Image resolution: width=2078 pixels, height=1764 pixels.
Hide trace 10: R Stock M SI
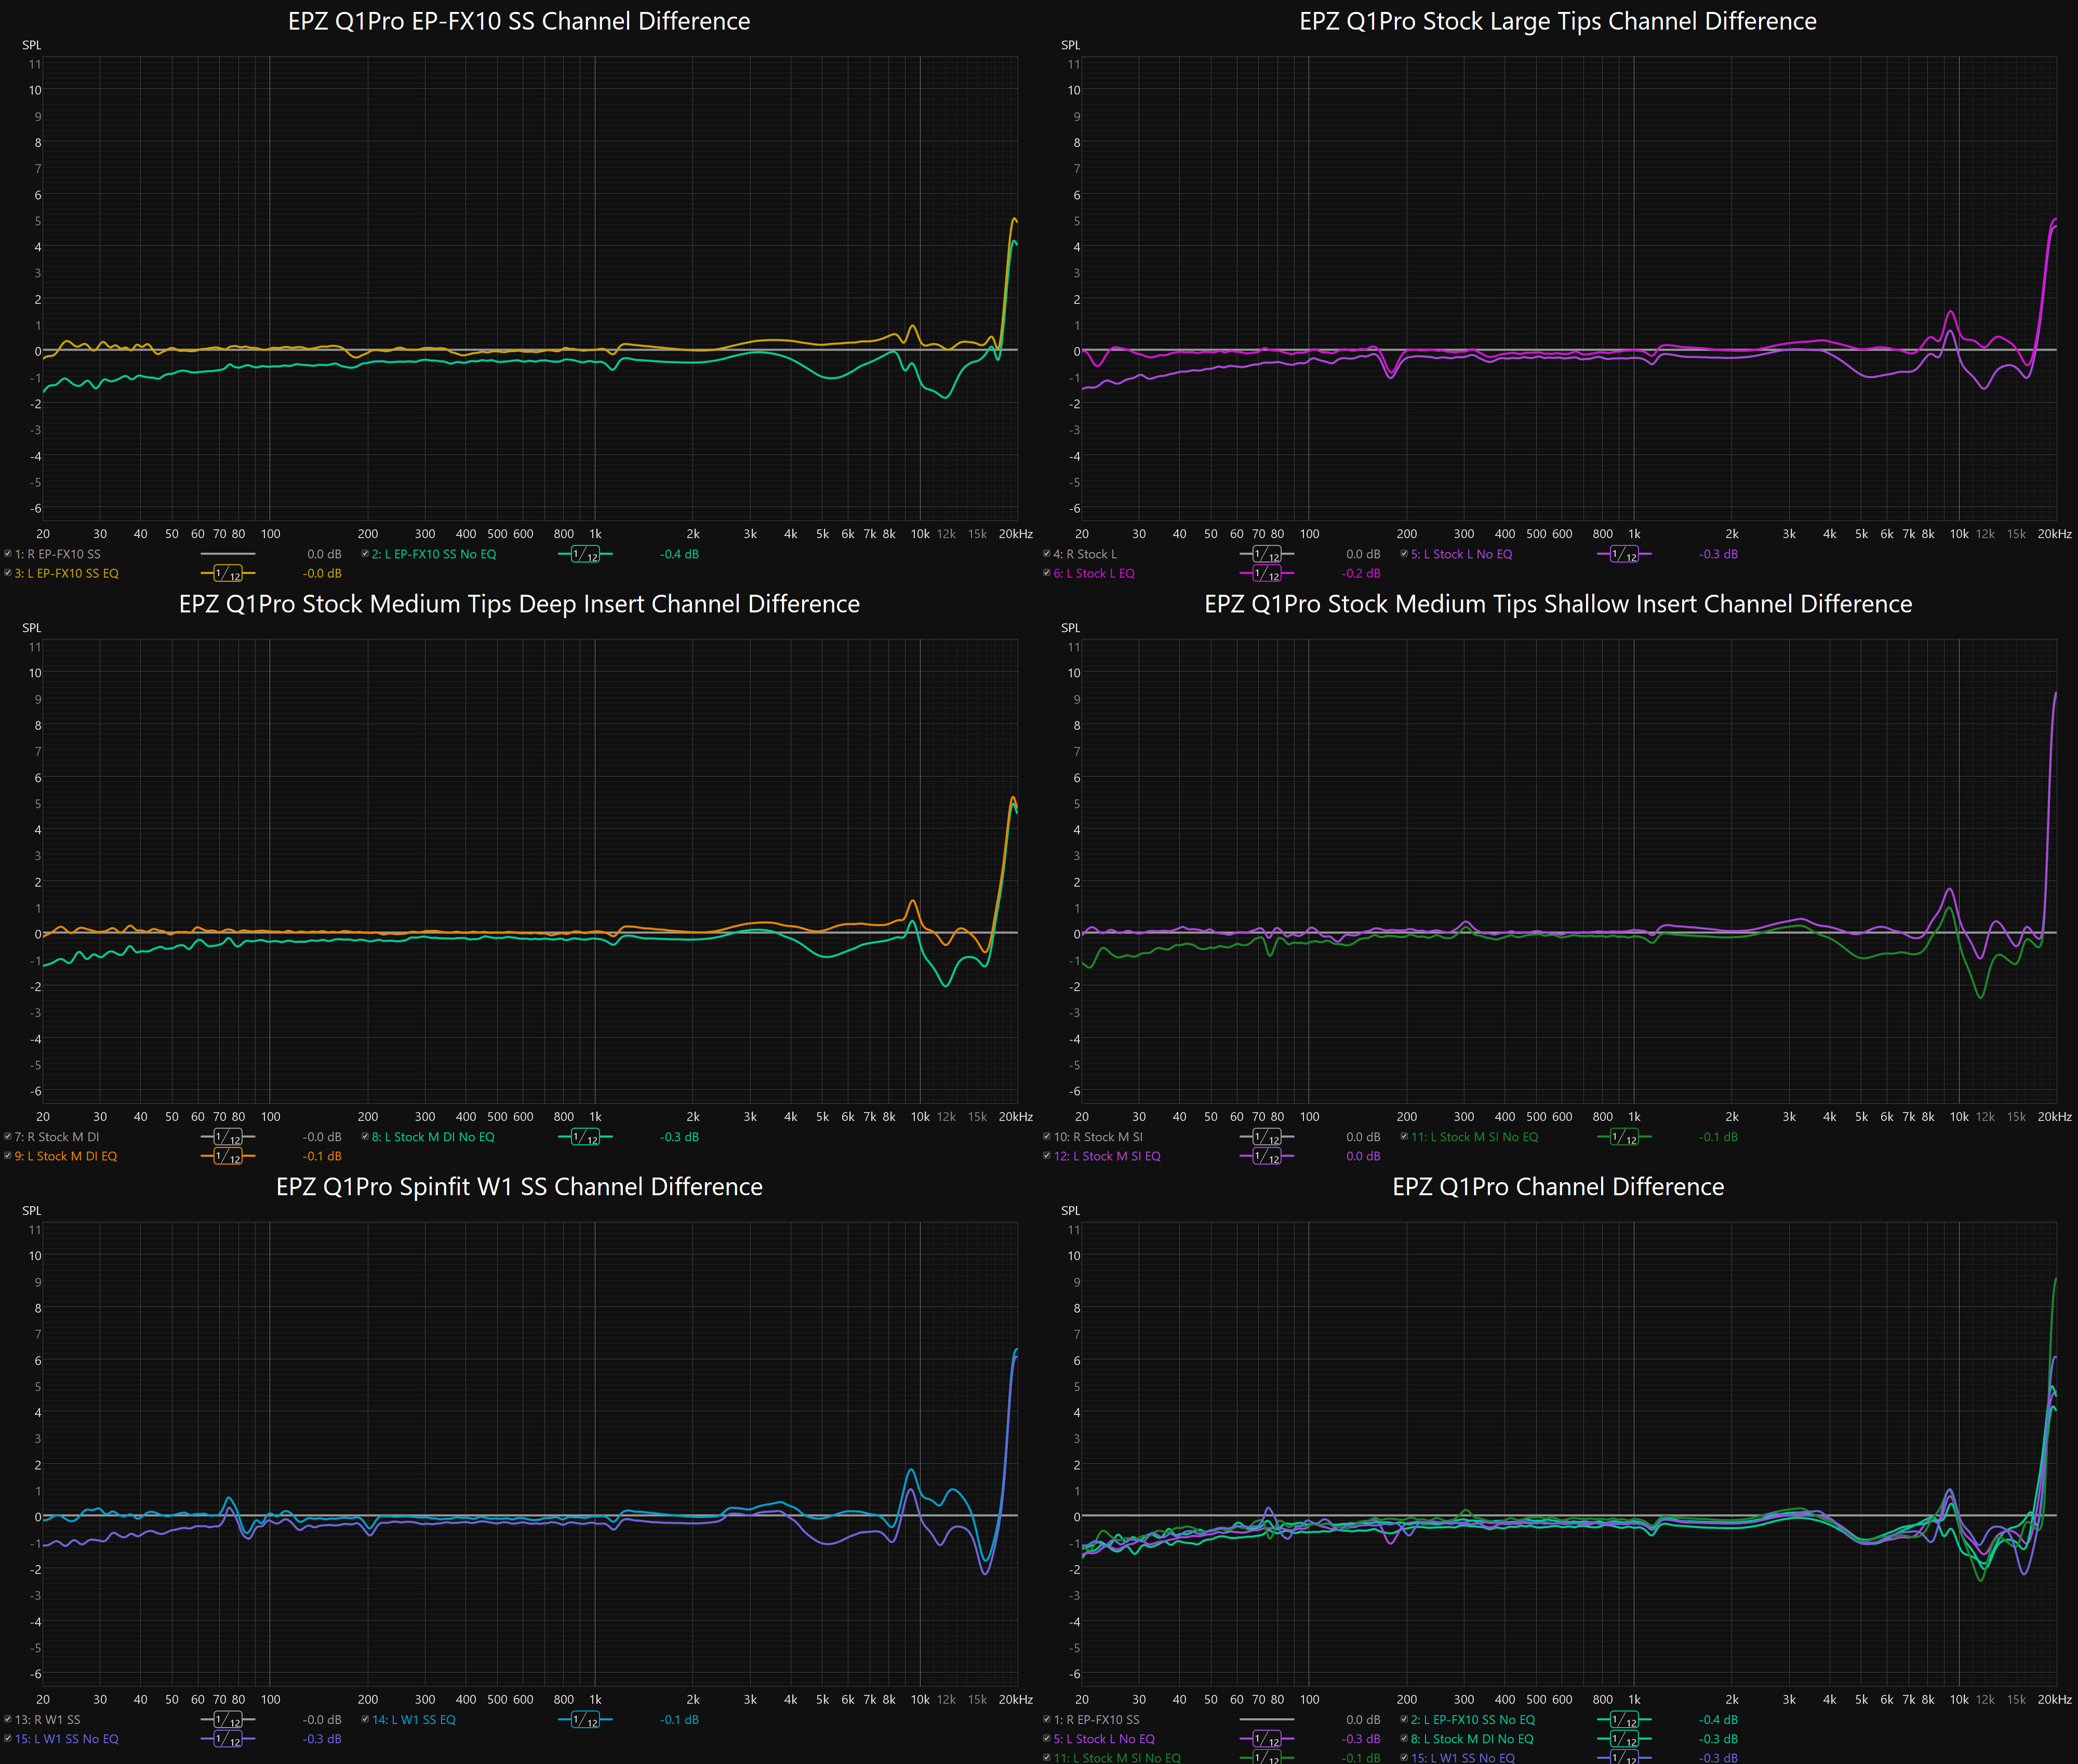pos(1047,1136)
